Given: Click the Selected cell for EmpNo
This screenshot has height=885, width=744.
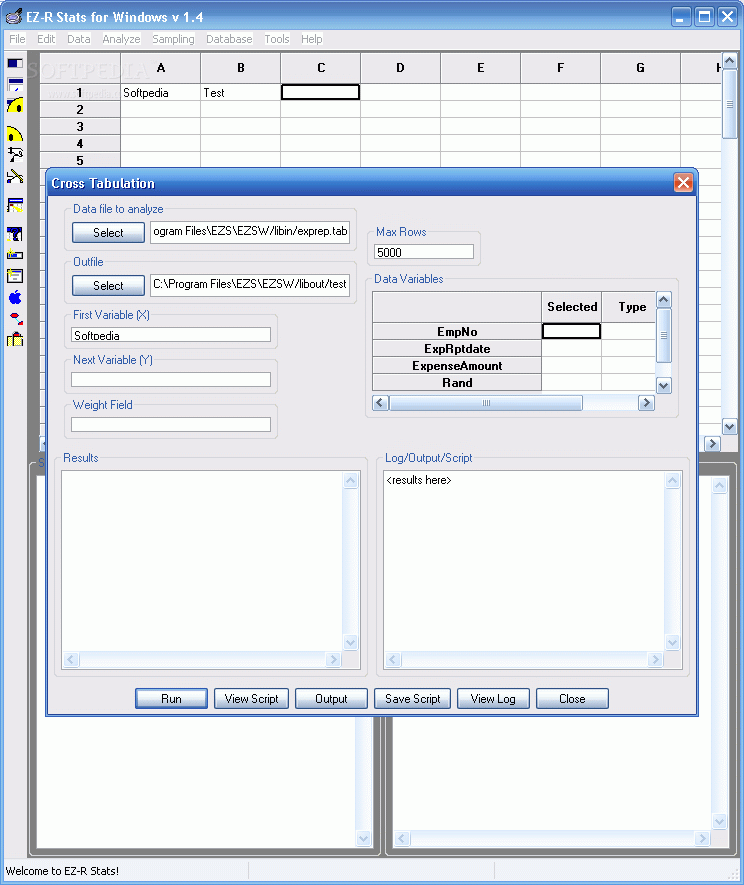Looking at the screenshot, I should click(571, 331).
